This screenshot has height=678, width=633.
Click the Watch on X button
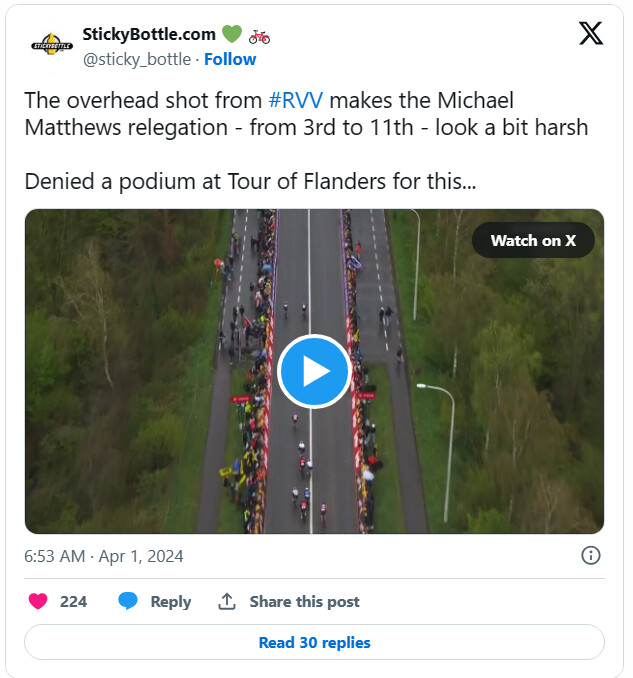[x=533, y=240]
